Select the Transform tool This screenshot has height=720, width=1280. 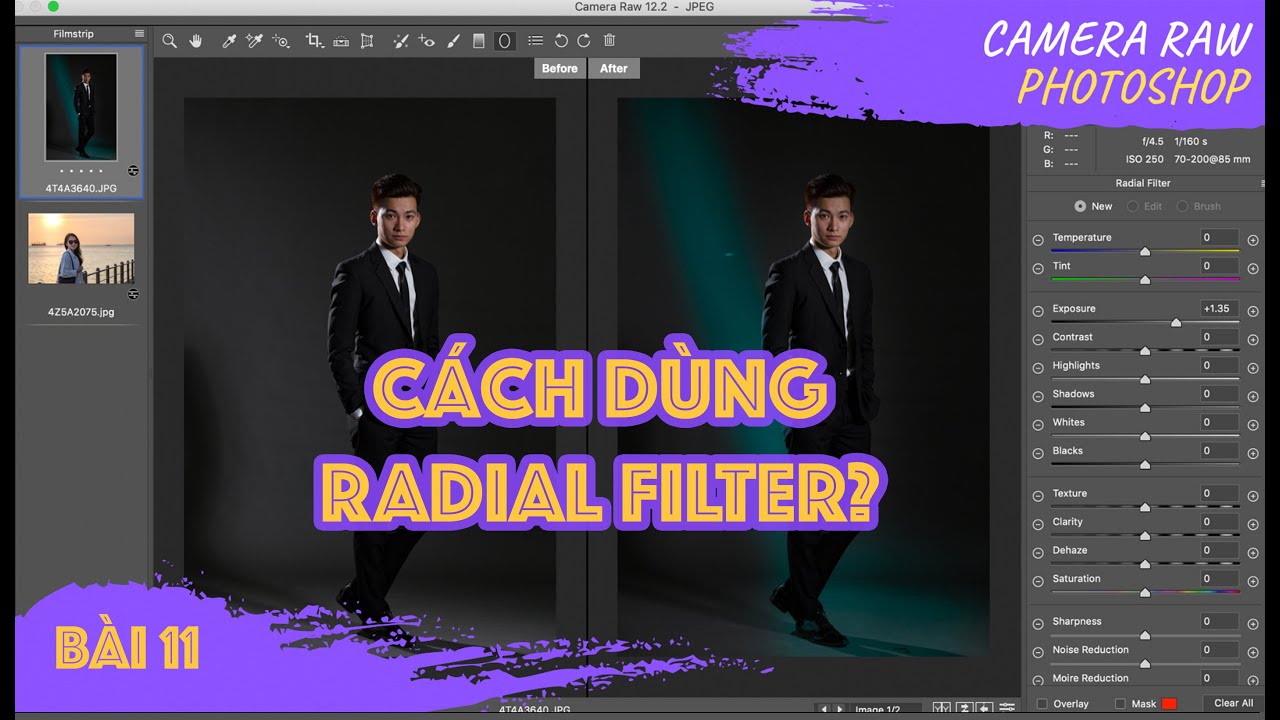[367, 41]
